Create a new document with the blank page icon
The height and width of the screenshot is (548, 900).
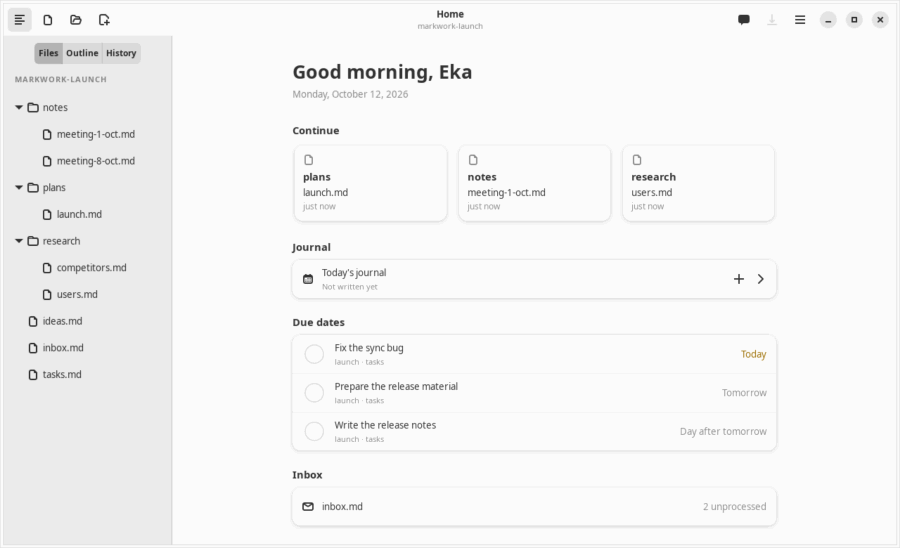(48, 20)
